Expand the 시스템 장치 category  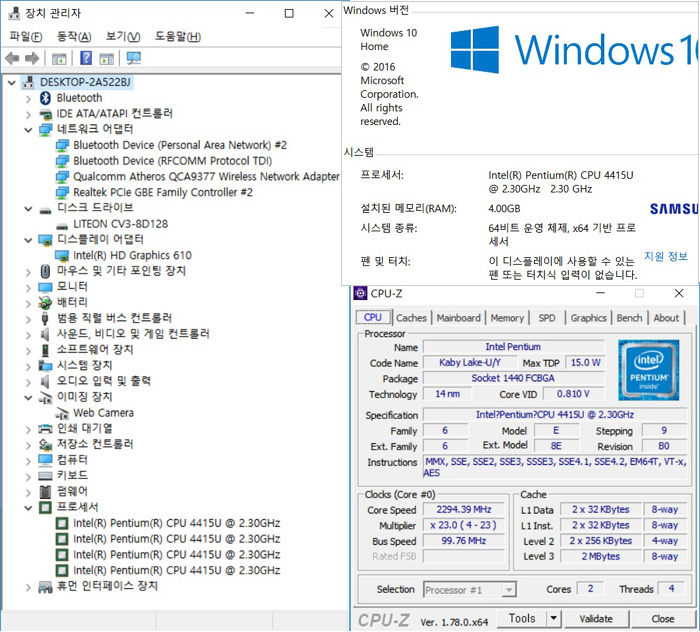point(28,366)
